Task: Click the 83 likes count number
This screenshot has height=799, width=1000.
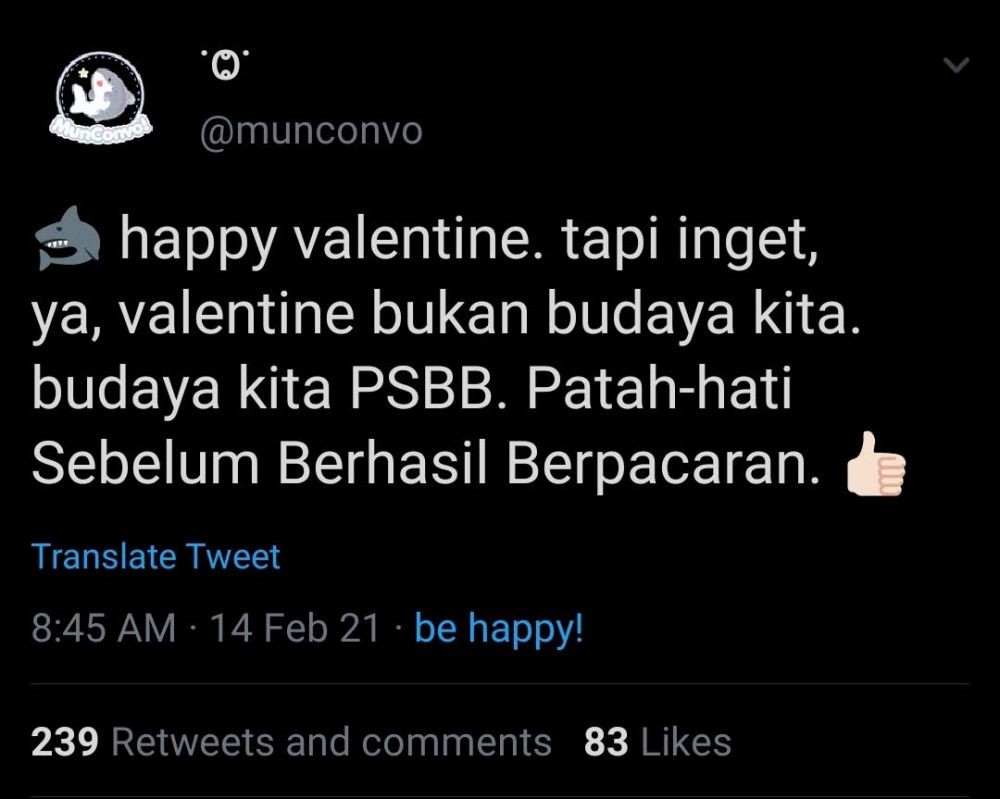Action: coord(606,742)
